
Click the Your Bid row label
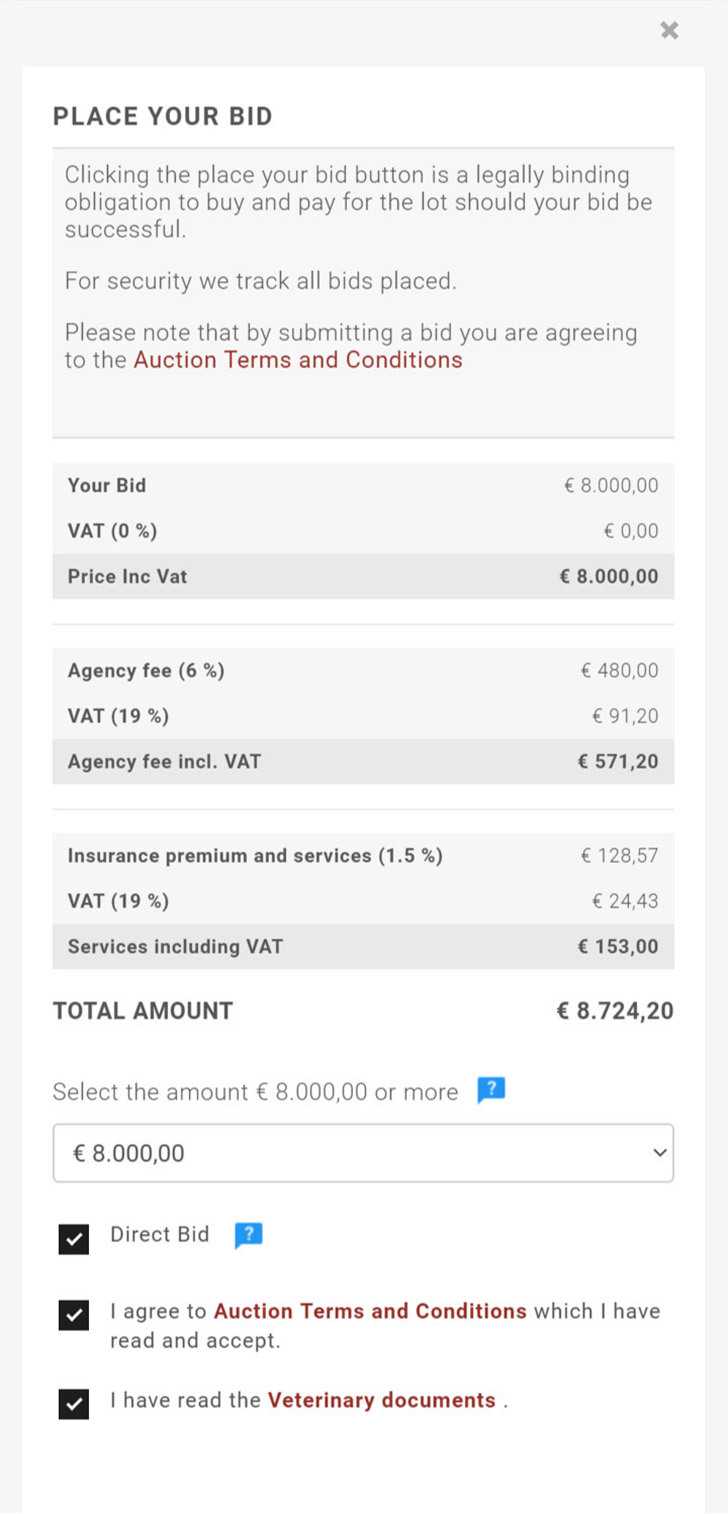coord(107,486)
